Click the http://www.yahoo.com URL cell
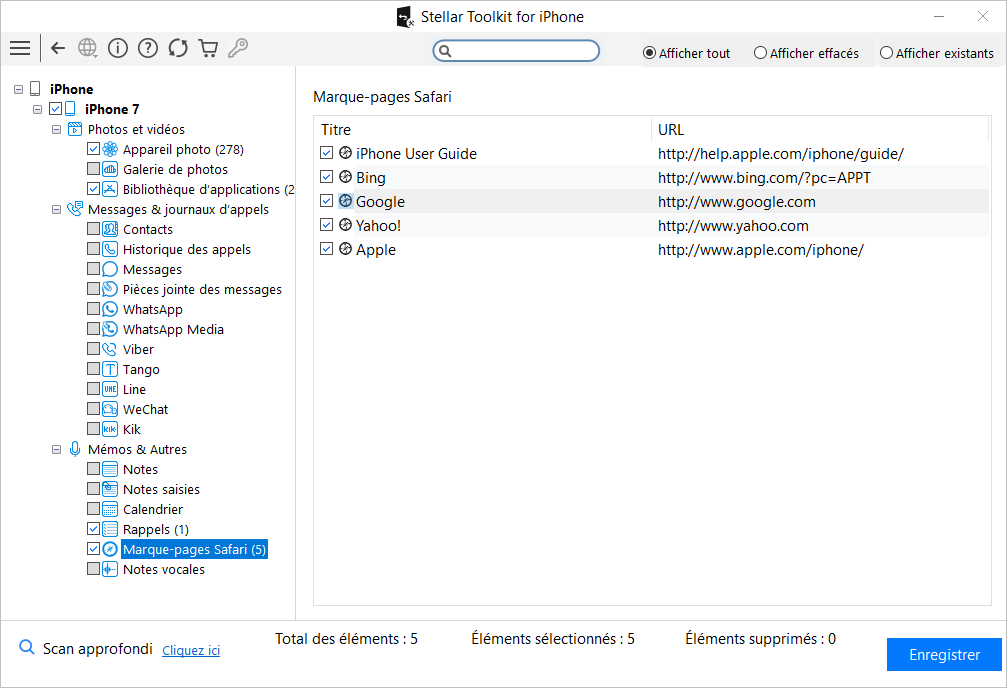The height and width of the screenshot is (688, 1007). (x=733, y=225)
